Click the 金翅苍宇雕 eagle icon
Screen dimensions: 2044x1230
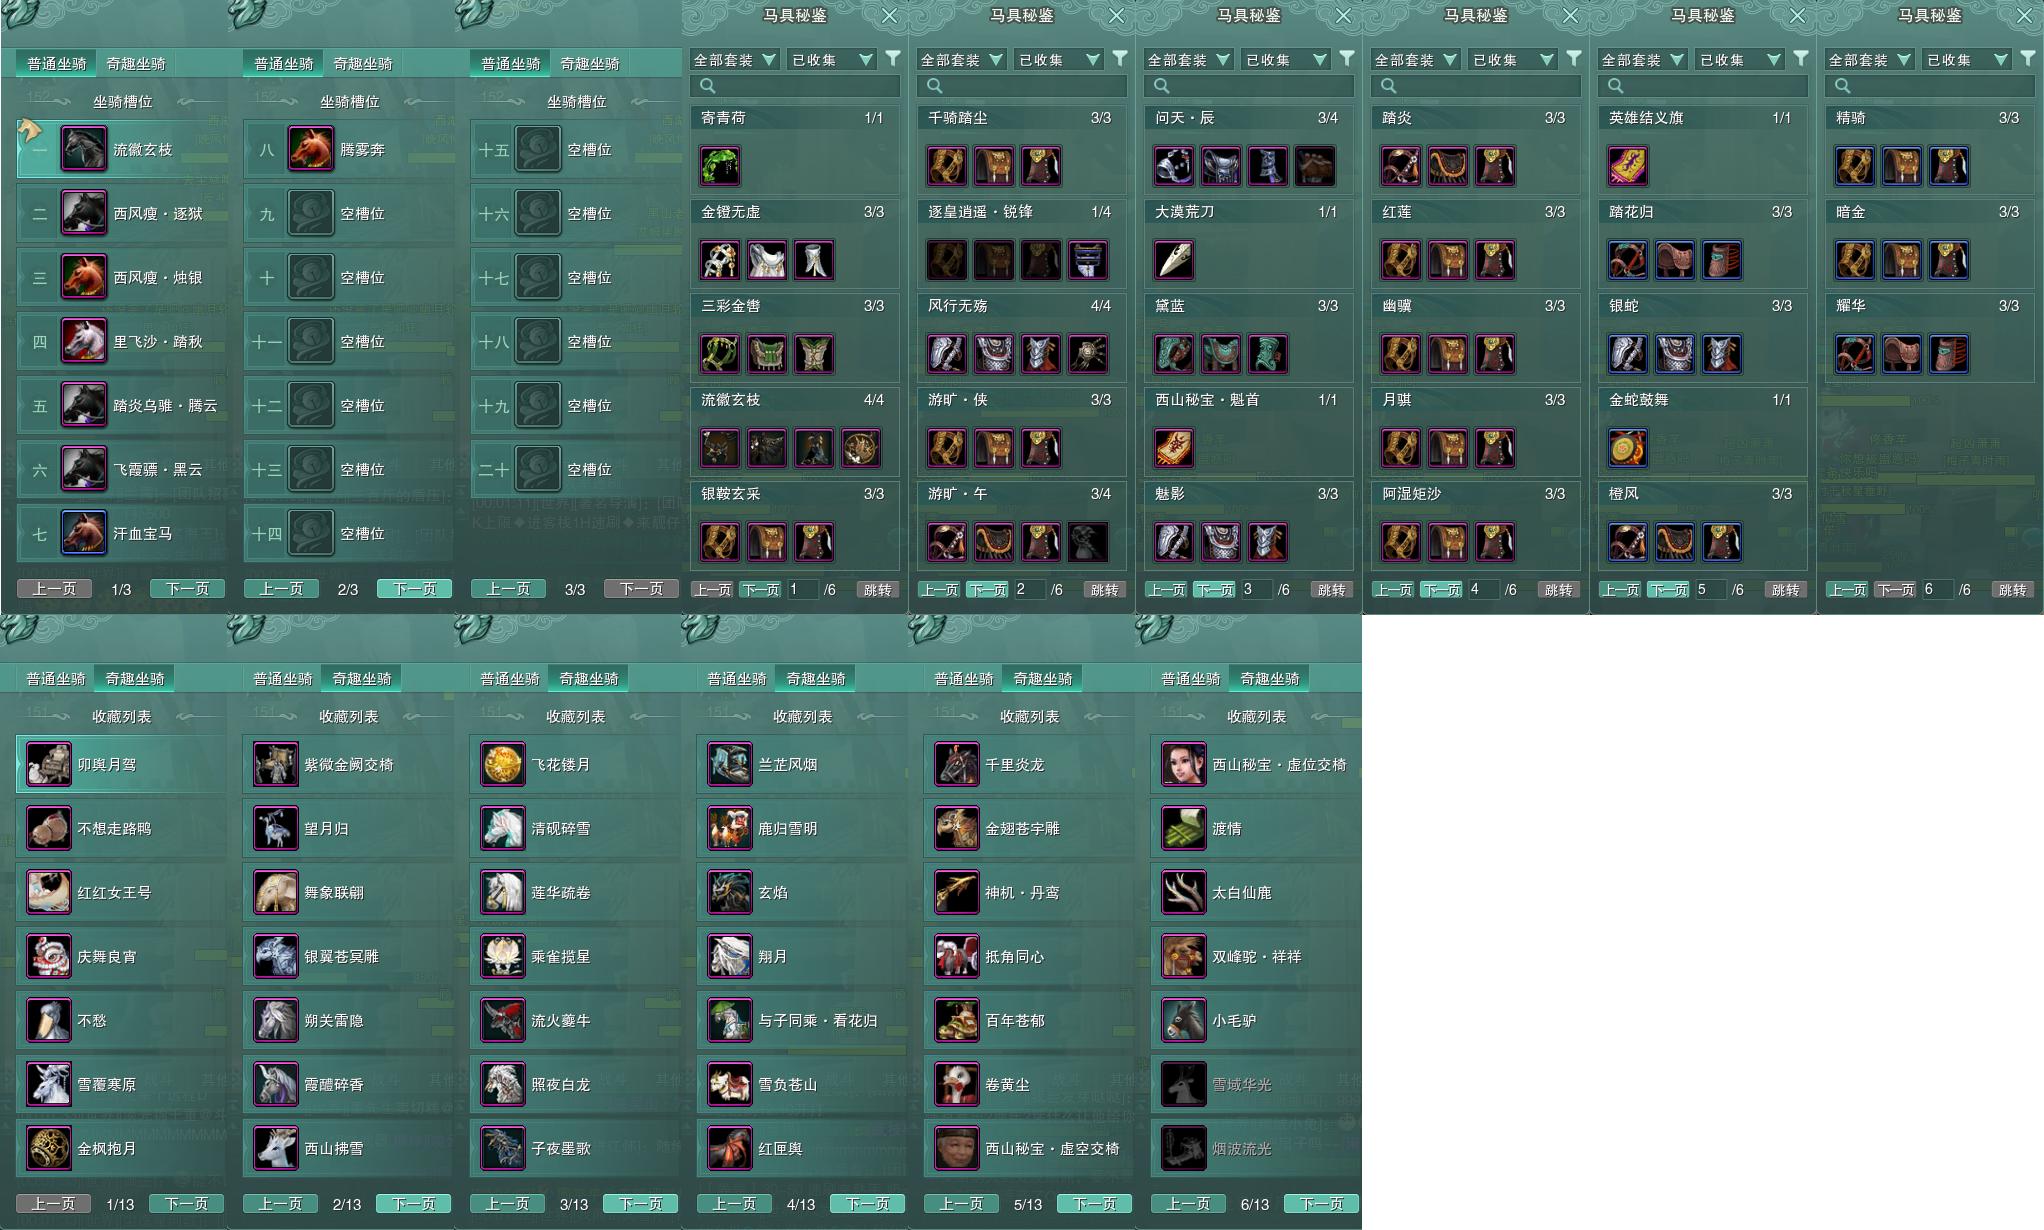tap(956, 828)
